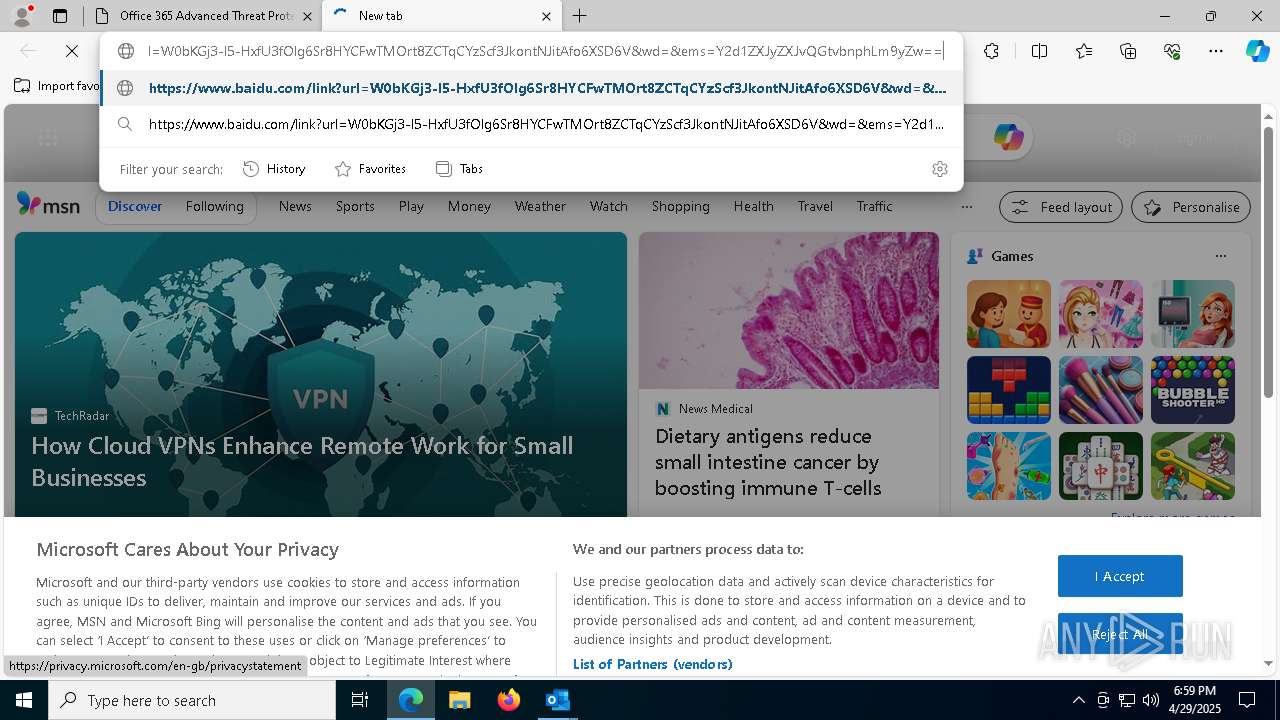Open the Watch menu item
The image size is (1280, 720).
[x=609, y=206]
